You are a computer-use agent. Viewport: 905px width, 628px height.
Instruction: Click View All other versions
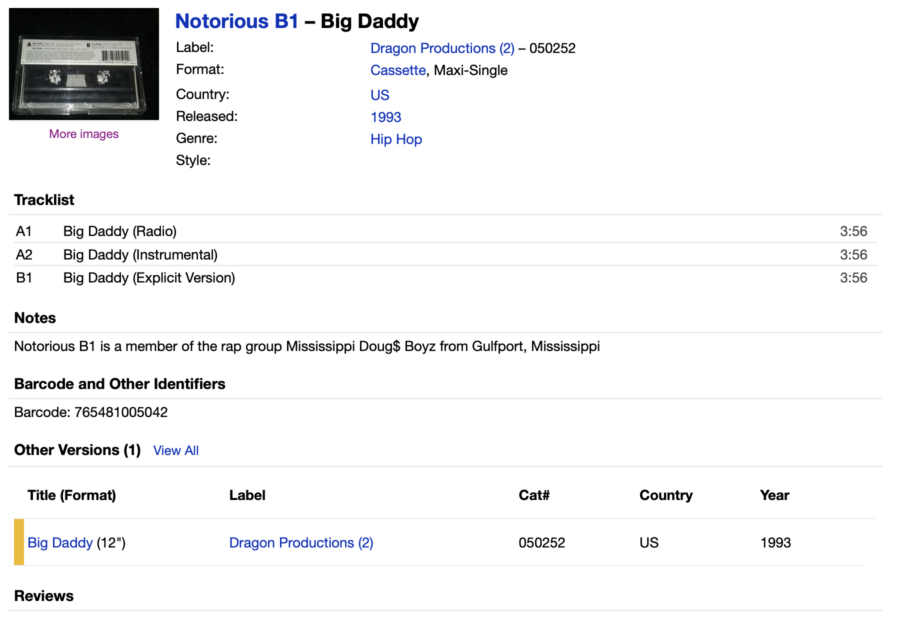(175, 451)
